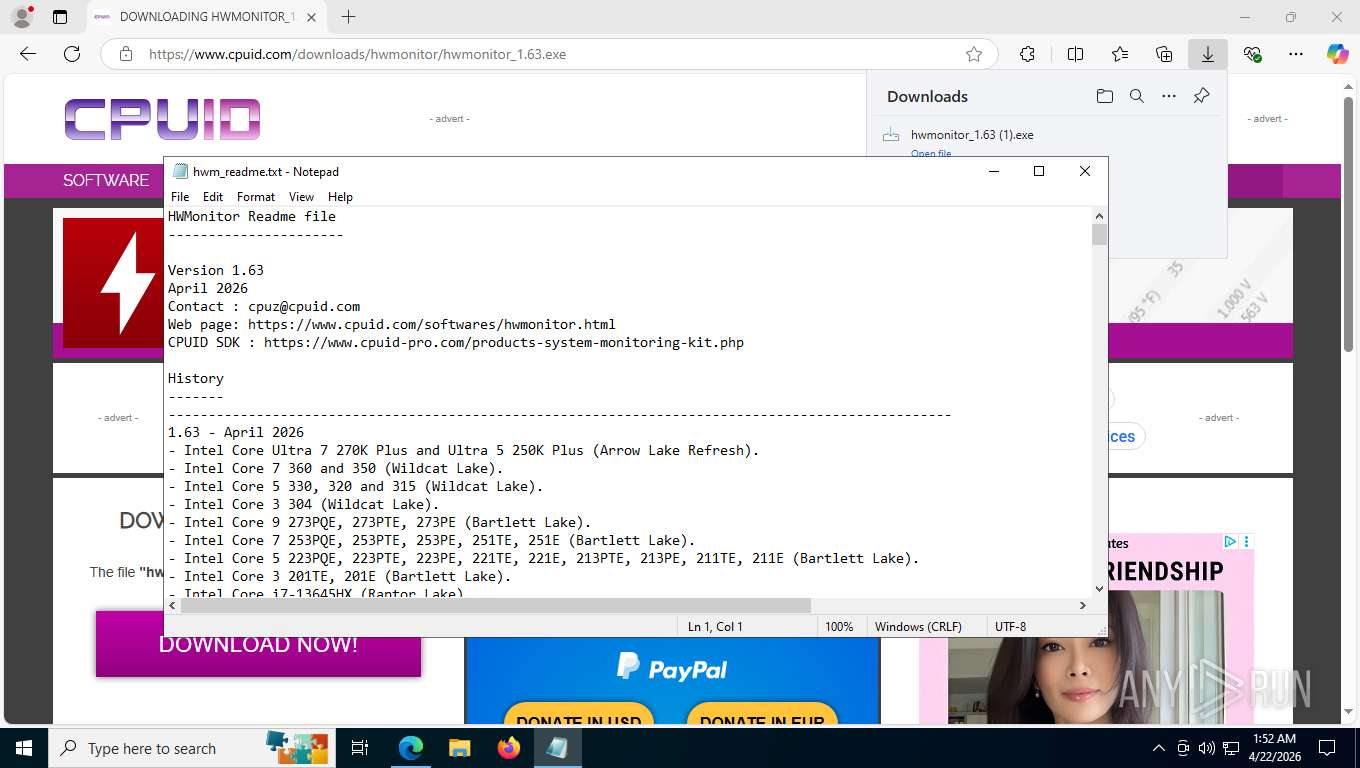Open the Windows Start menu
Image resolution: width=1360 pixels, height=768 pixels.
tap(23, 748)
